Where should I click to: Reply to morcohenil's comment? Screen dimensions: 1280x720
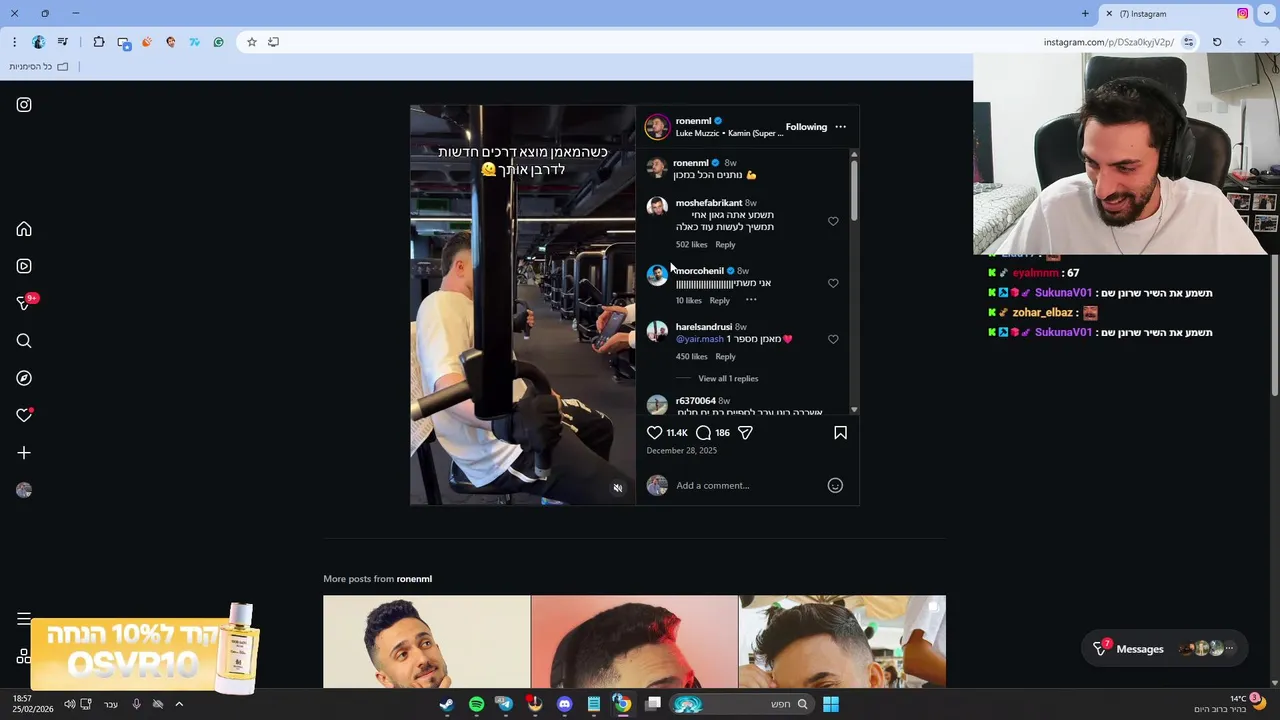719,300
